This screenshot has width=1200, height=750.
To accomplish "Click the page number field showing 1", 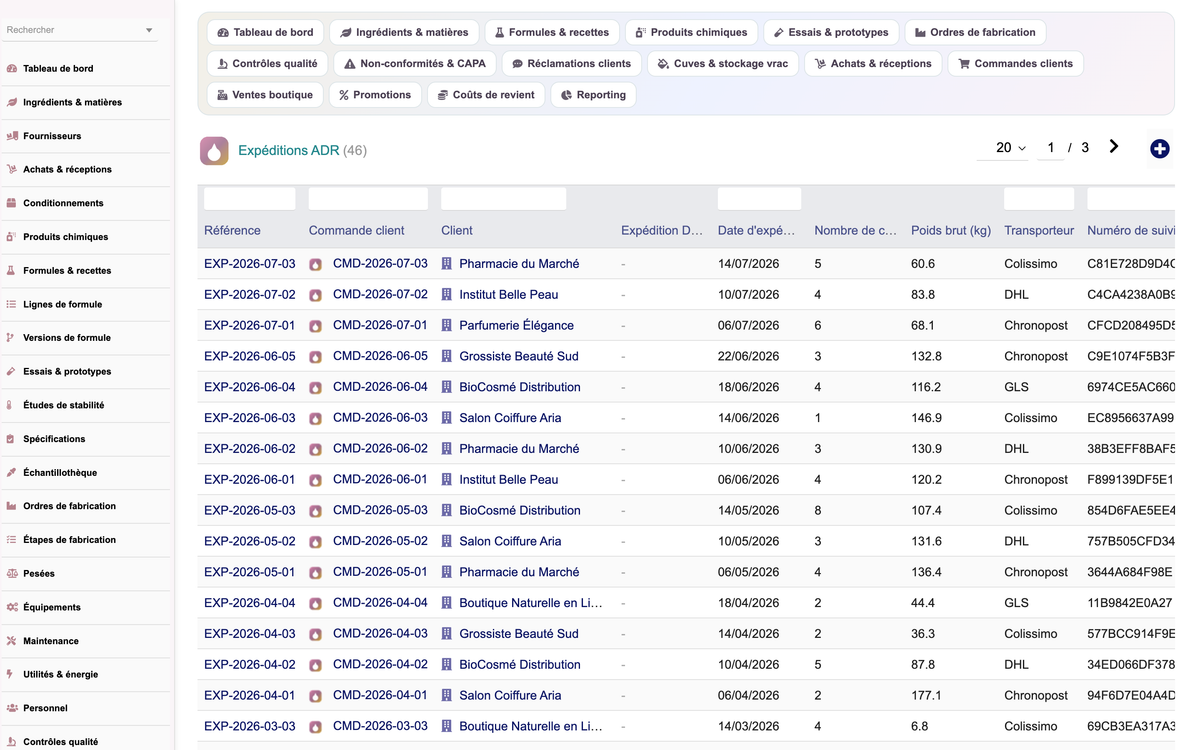I will (x=1050, y=148).
